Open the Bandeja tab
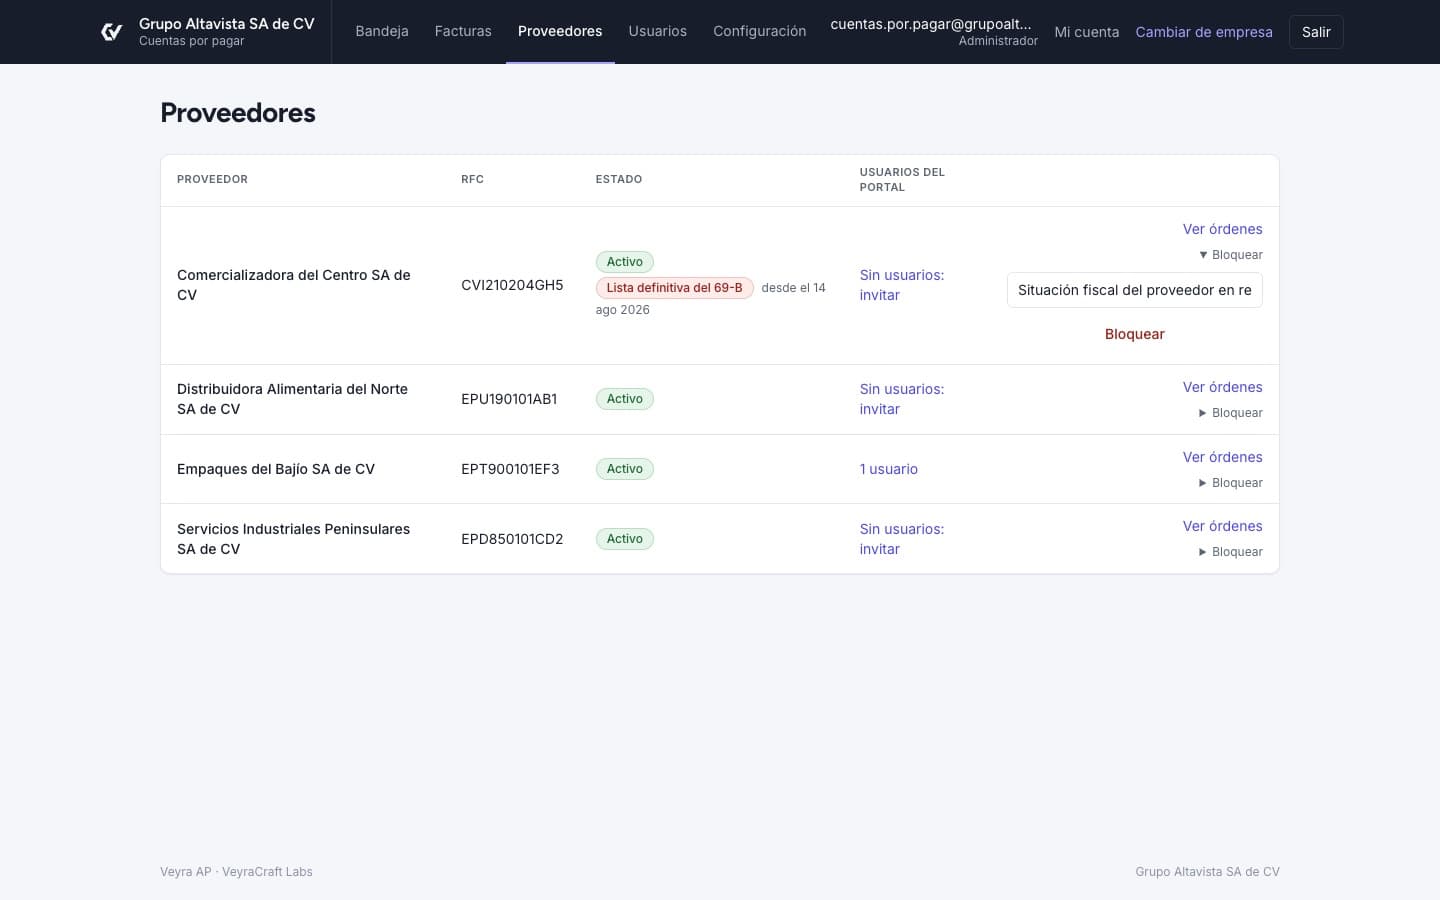This screenshot has height=900, width=1440. (x=382, y=31)
